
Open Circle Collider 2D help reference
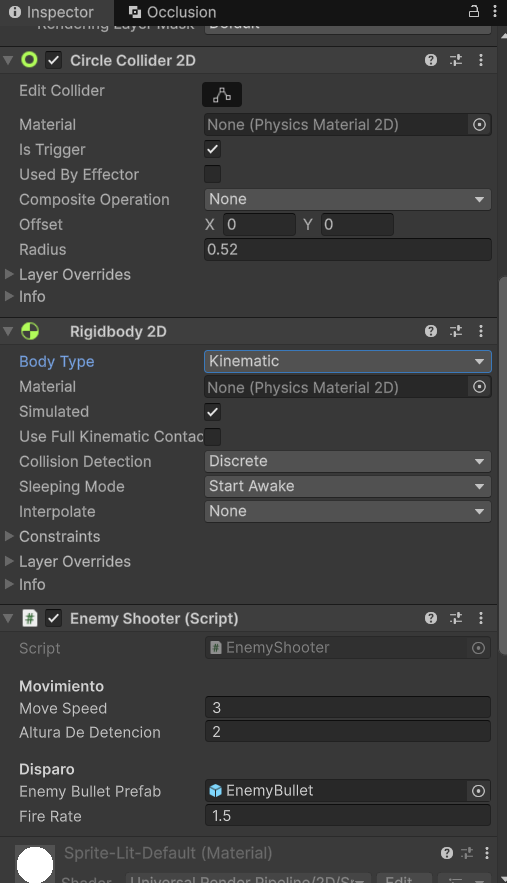coord(431,60)
